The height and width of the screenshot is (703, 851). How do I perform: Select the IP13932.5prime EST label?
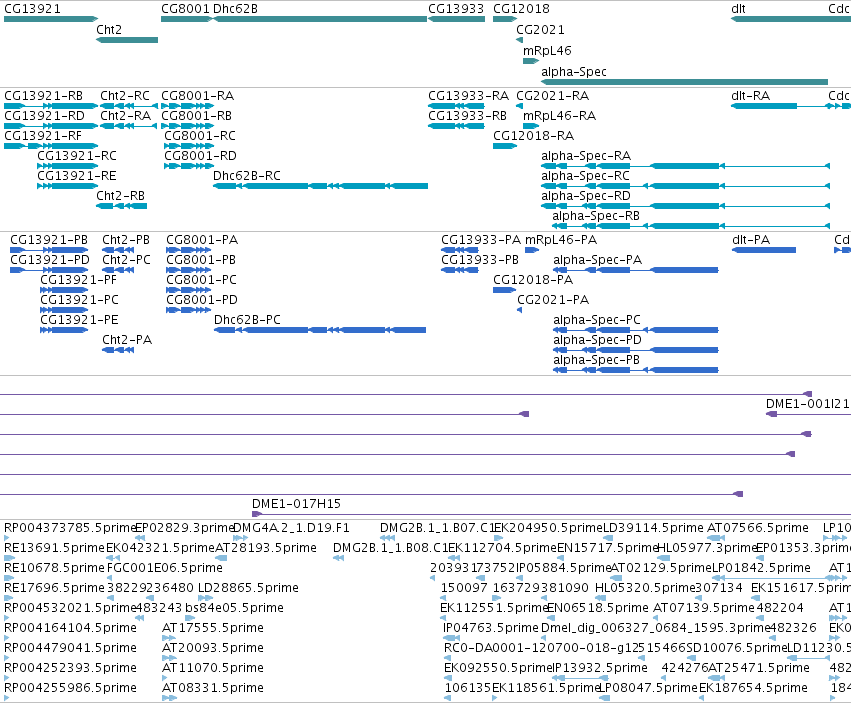click(600, 668)
